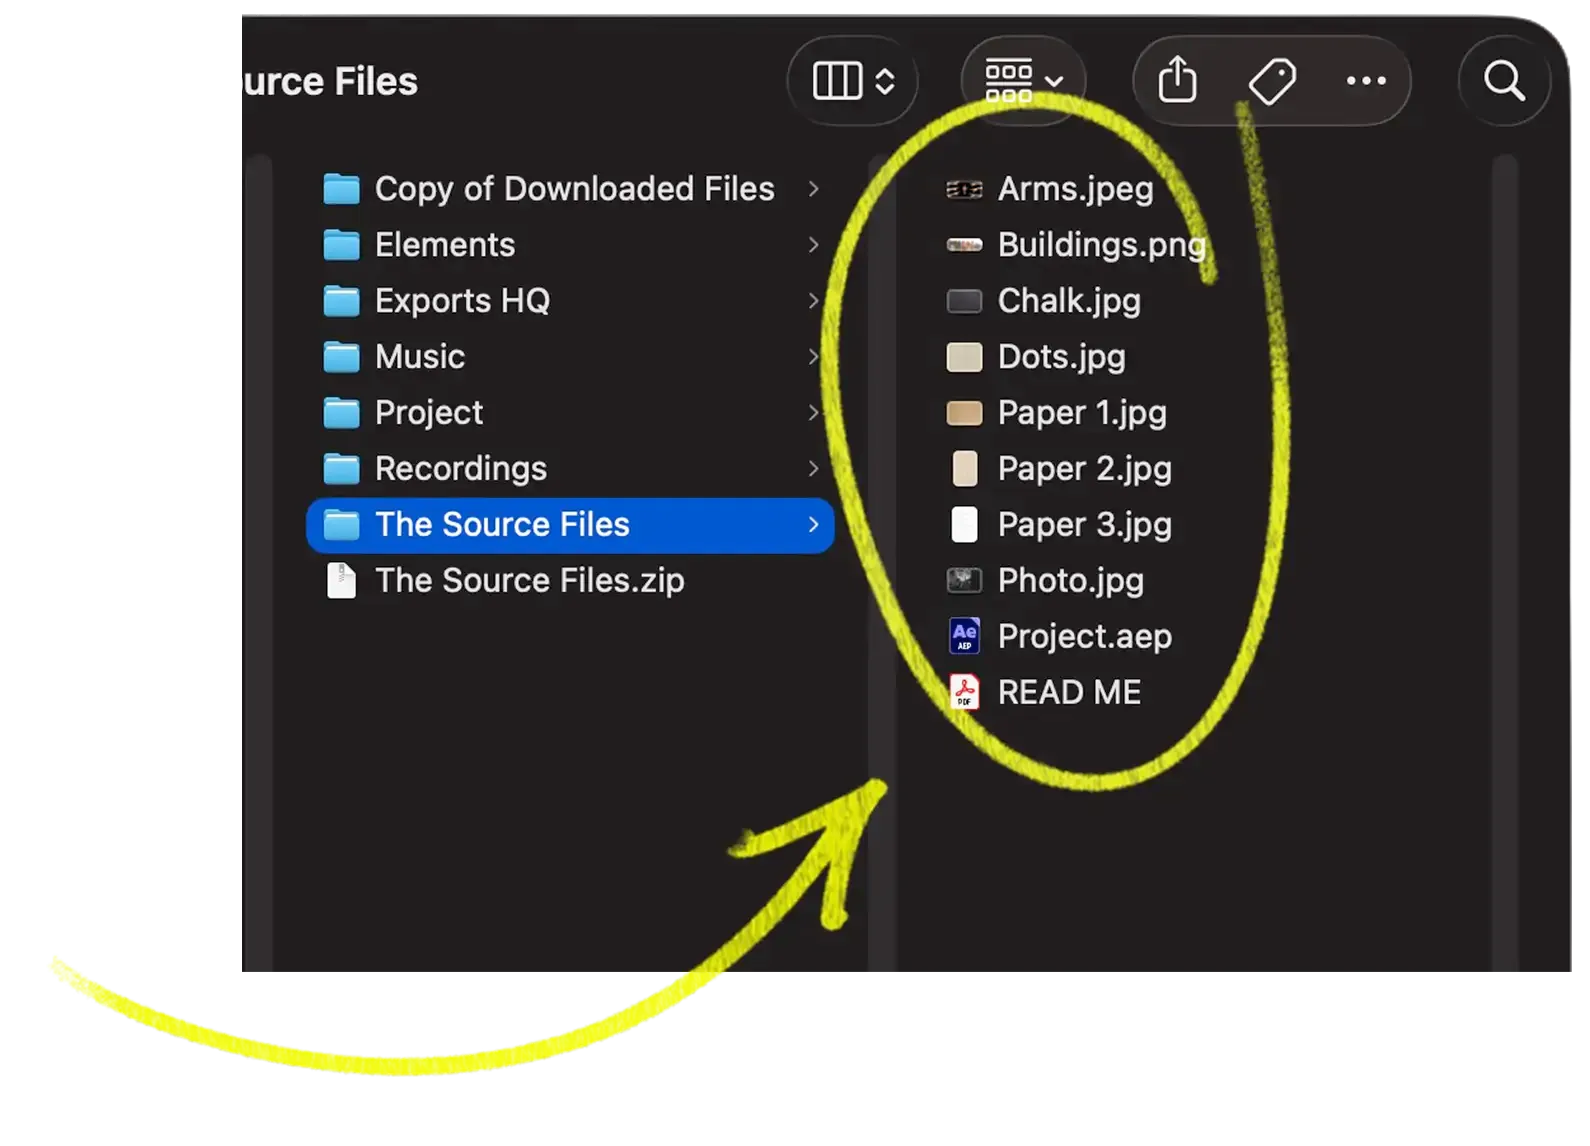Select the Music folder
Viewport: 1590px width, 1146px height.
(x=570, y=357)
